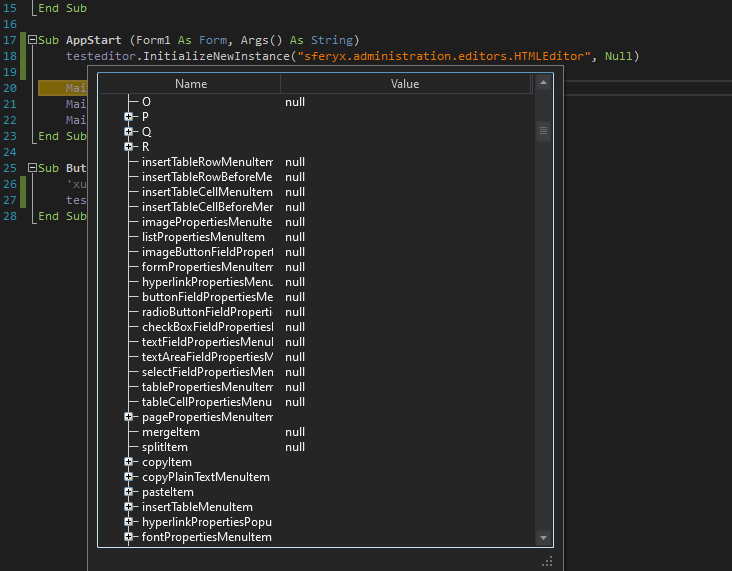
Task: Click the AppStart sub name on line 17
Action: pyautogui.click(x=93, y=40)
